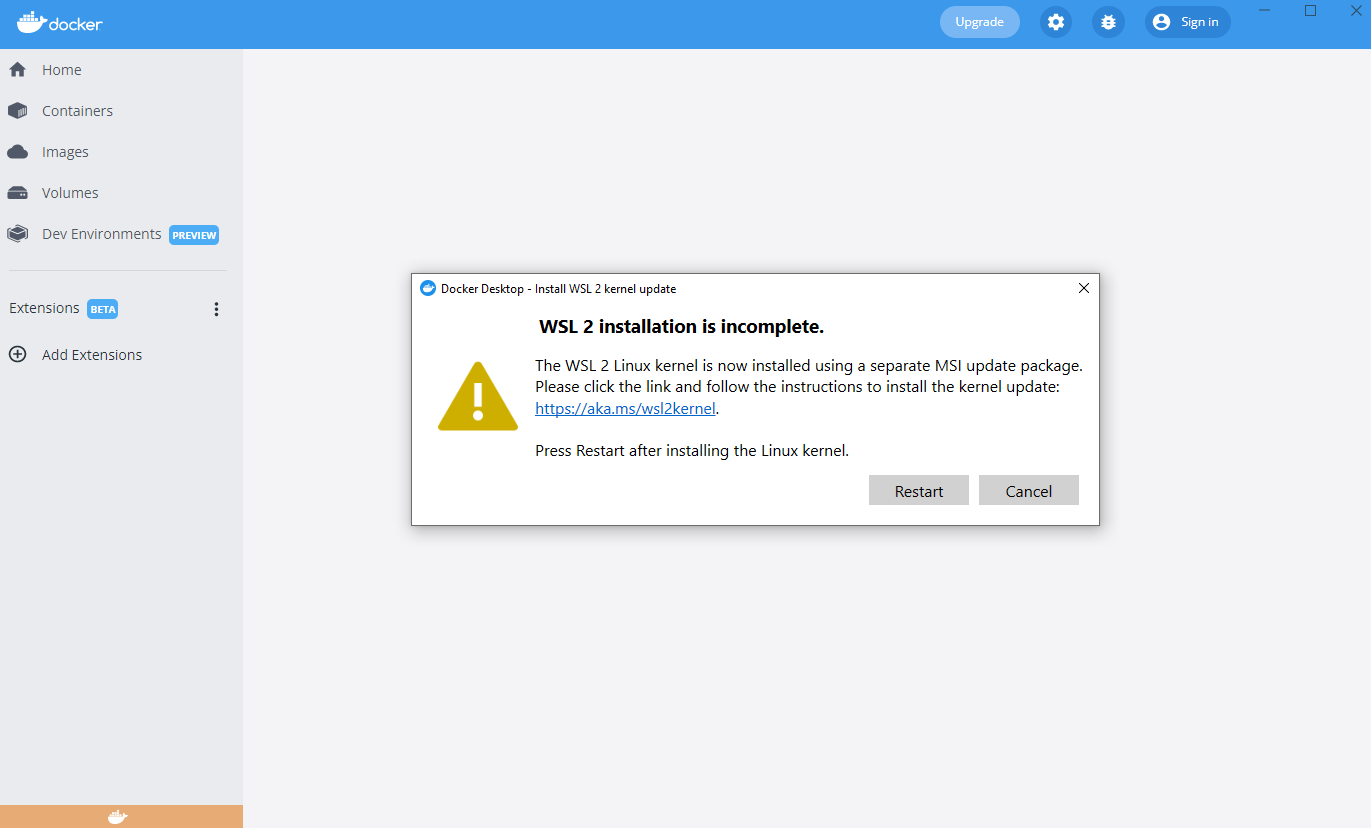Minimize the Docker Desktop window
This screenshot has width=1371, height=828.
pos(1265,11)
